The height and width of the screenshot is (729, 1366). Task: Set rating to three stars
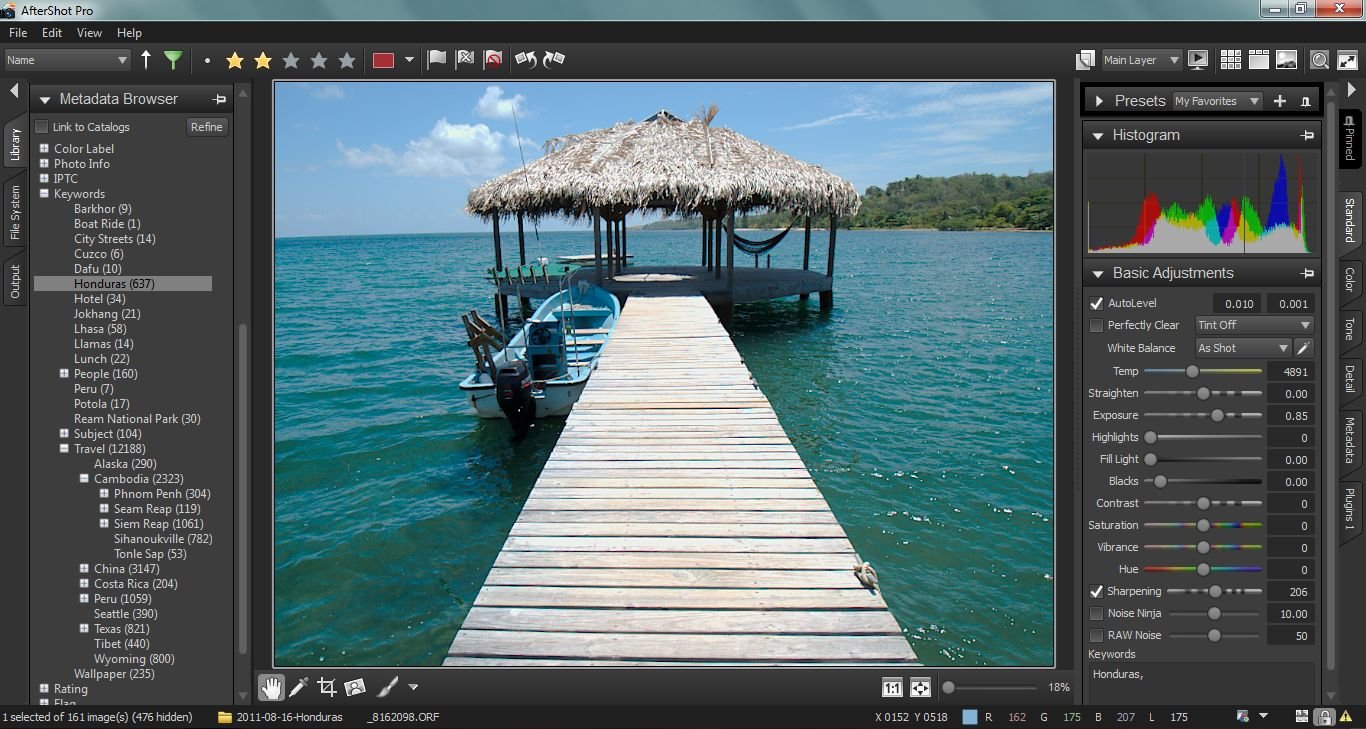[x=291, y=61]
